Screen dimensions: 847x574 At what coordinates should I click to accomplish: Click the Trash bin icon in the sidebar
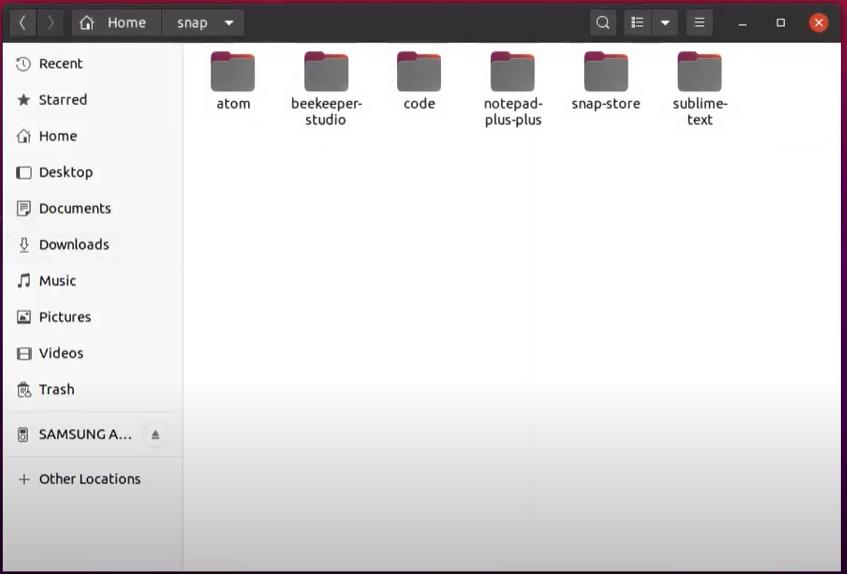(24, 389)
